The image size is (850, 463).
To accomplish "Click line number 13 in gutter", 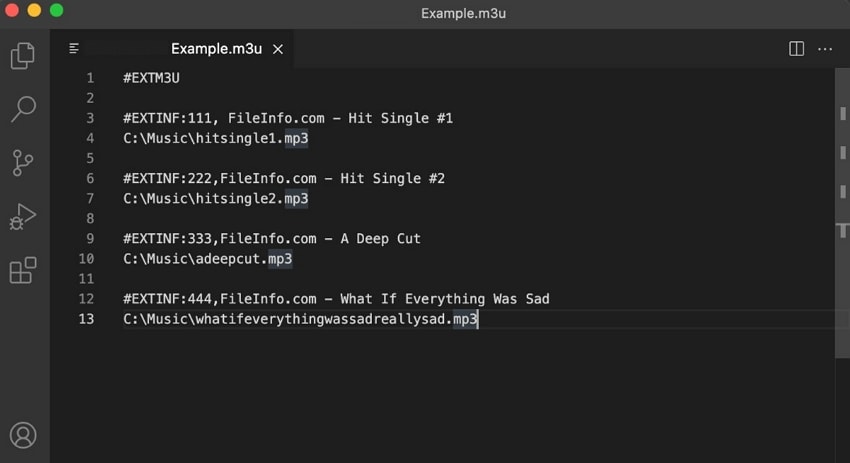I will point(86,319).
